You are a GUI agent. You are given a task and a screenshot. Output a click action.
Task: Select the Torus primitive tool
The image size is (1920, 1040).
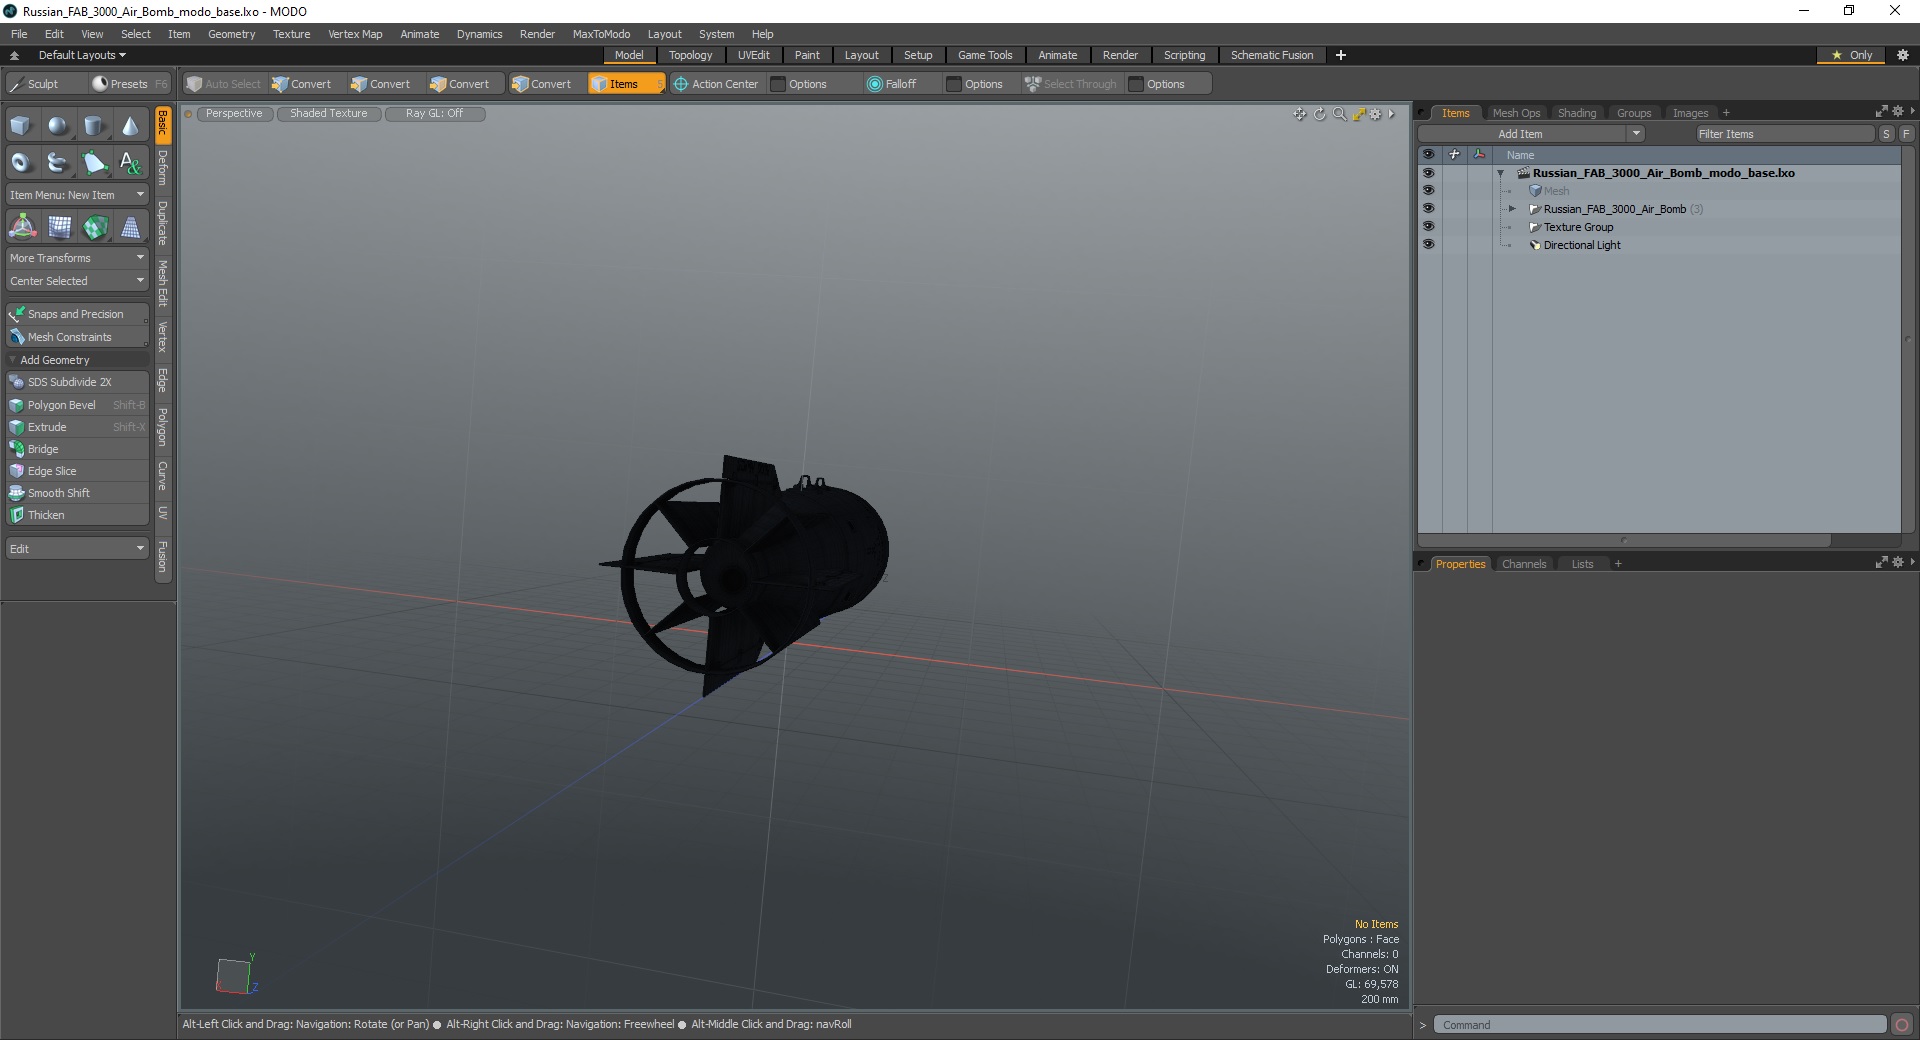point(21,162)
